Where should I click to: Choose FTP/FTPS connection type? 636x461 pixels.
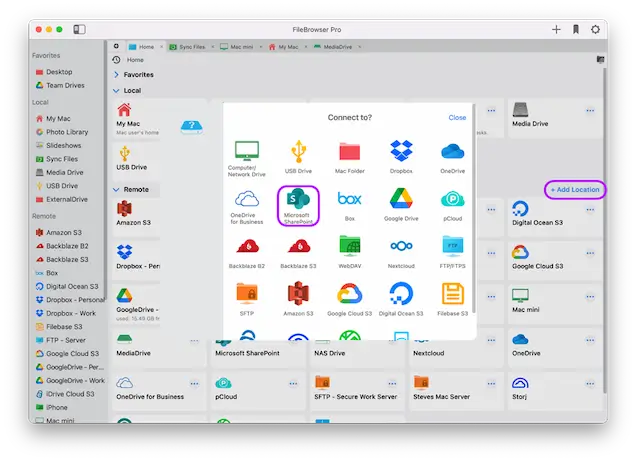pos(453,251)
